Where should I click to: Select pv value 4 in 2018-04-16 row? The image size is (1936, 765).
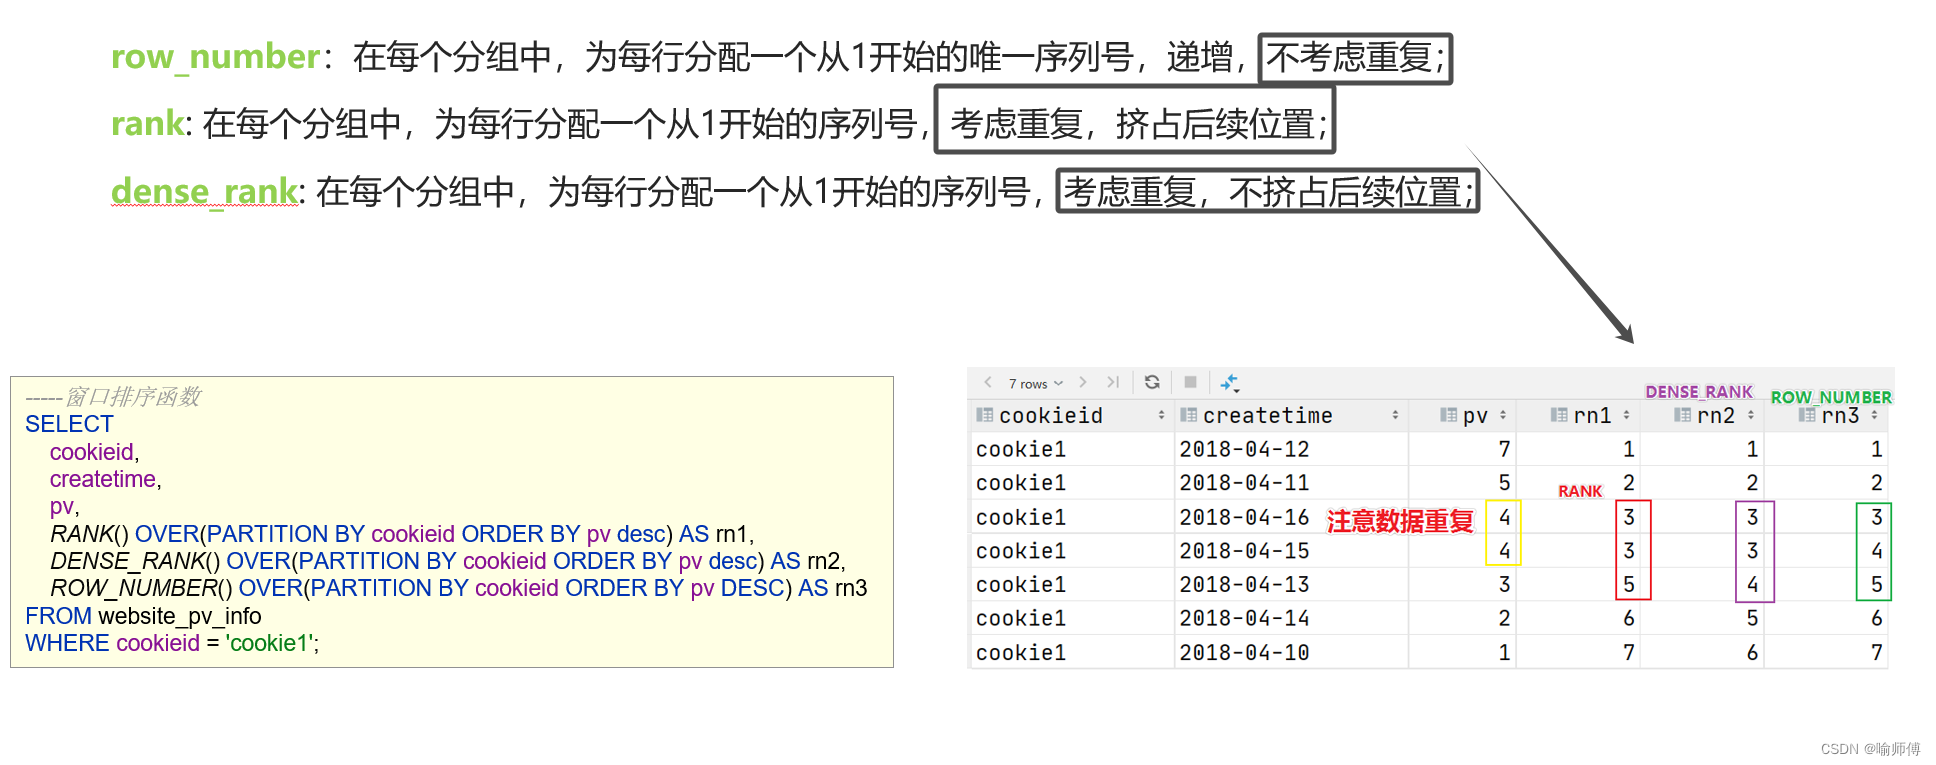click(1504, 517)
